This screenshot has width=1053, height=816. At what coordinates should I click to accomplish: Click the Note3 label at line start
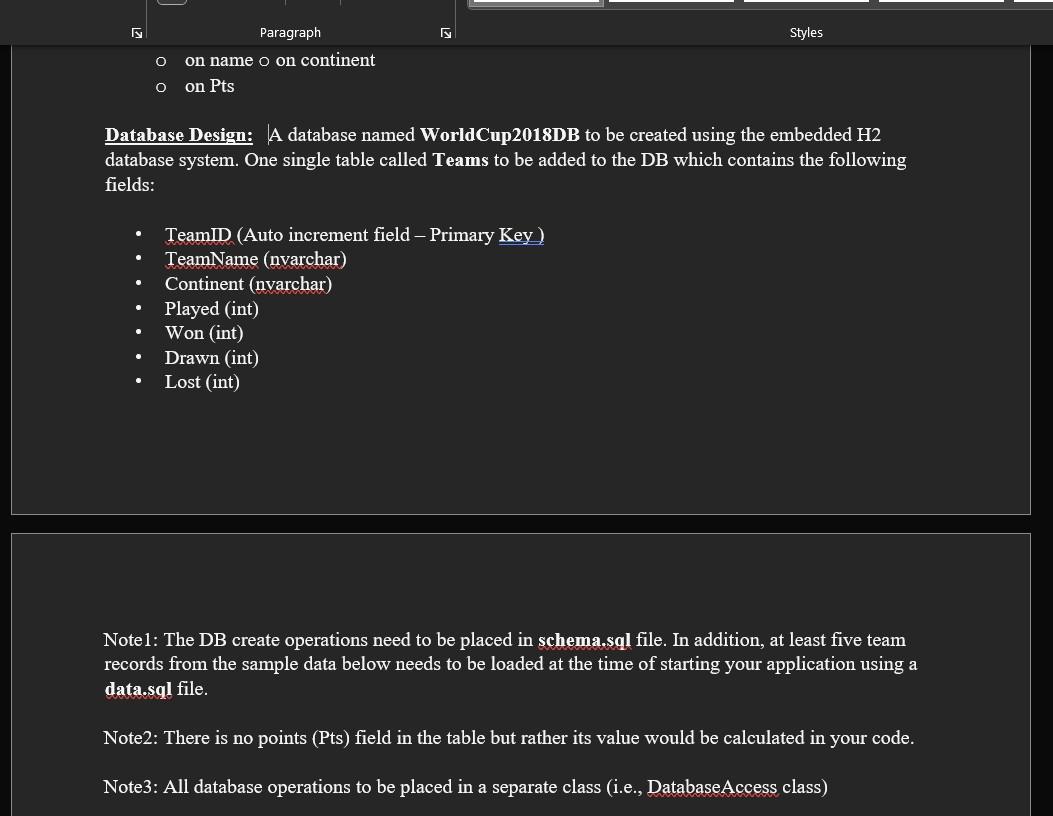(131, 786)
